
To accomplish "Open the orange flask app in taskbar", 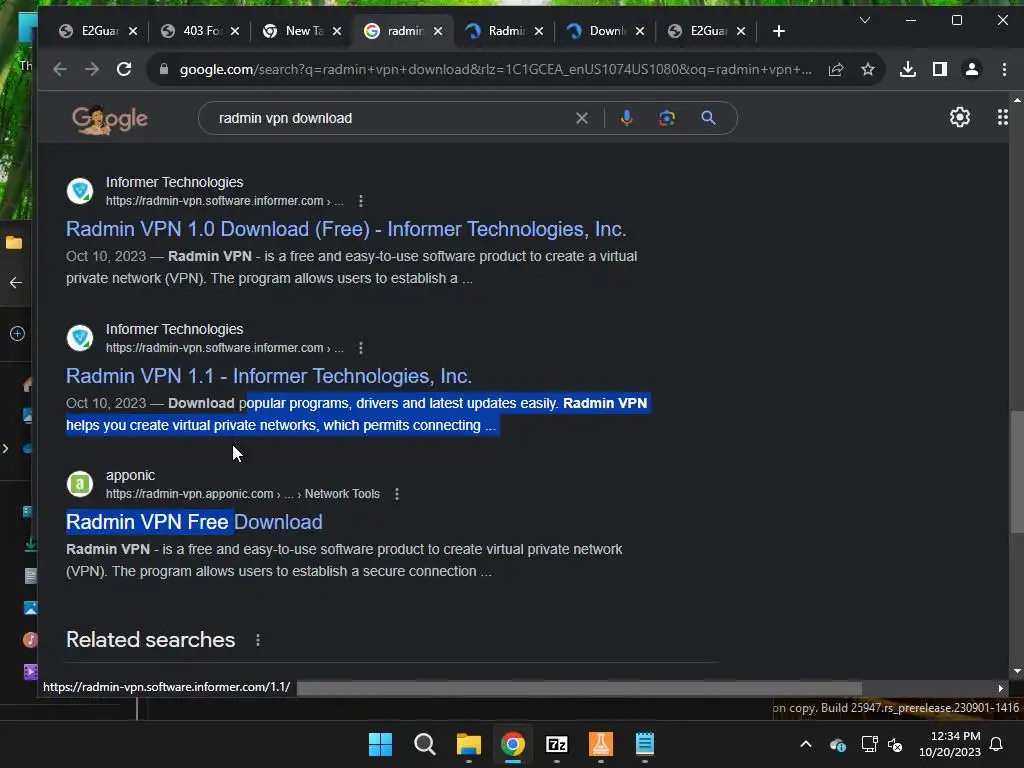I will pyautogui.click(x=601, y=744).
